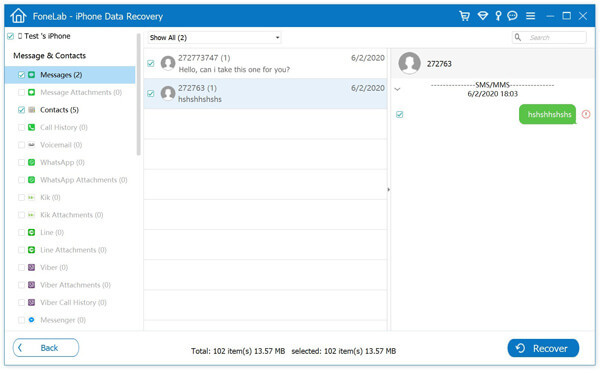Click the large 272763 avatar in detail header
Screen dimensions: 600x370
[409, 63]
